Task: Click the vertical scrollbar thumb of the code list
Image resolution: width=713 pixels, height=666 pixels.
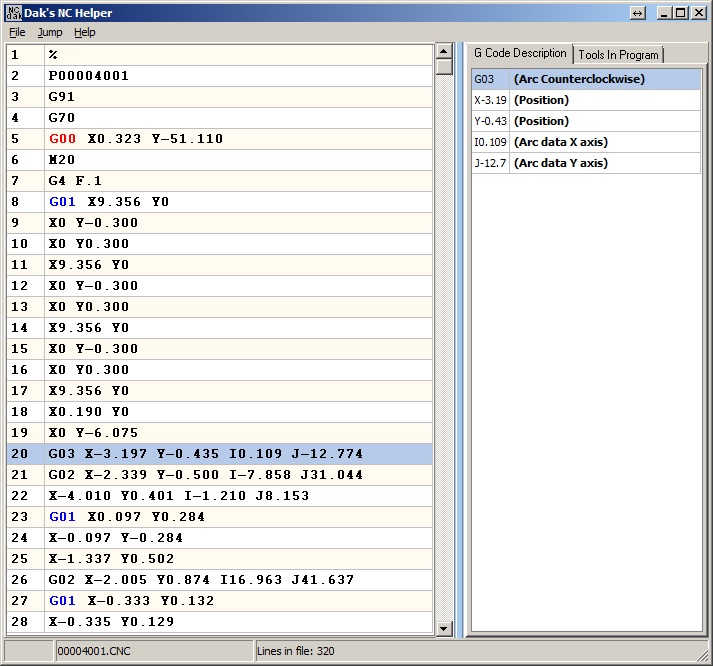Action: pos(445,68)
